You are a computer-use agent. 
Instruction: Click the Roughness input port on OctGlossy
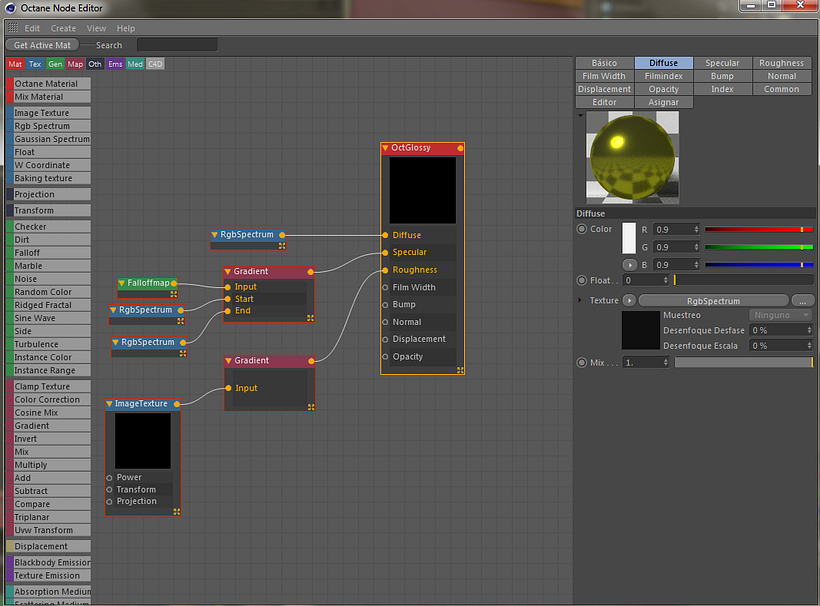(x=385, y=270)
